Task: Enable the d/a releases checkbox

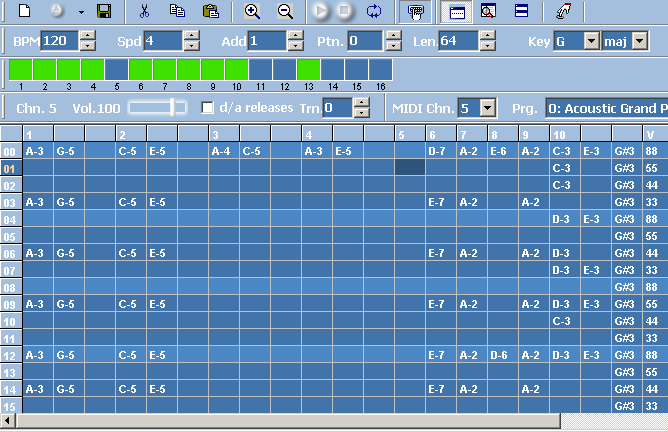Action: (x=208, y=107)
